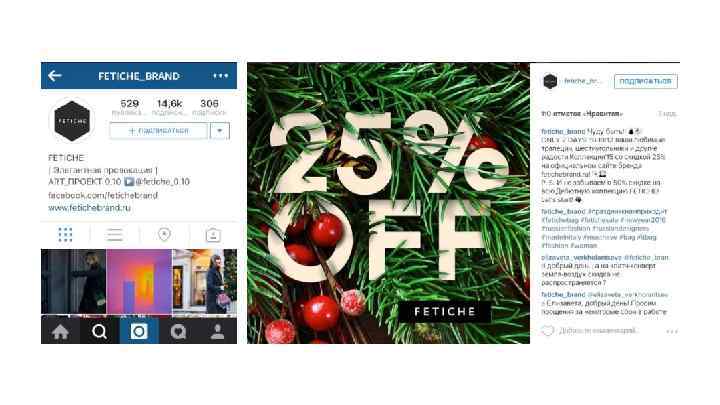This screenshot has height=405, width=720.
Task: Open the www.fetichebrand.ru link
Action: coord(90,208)
